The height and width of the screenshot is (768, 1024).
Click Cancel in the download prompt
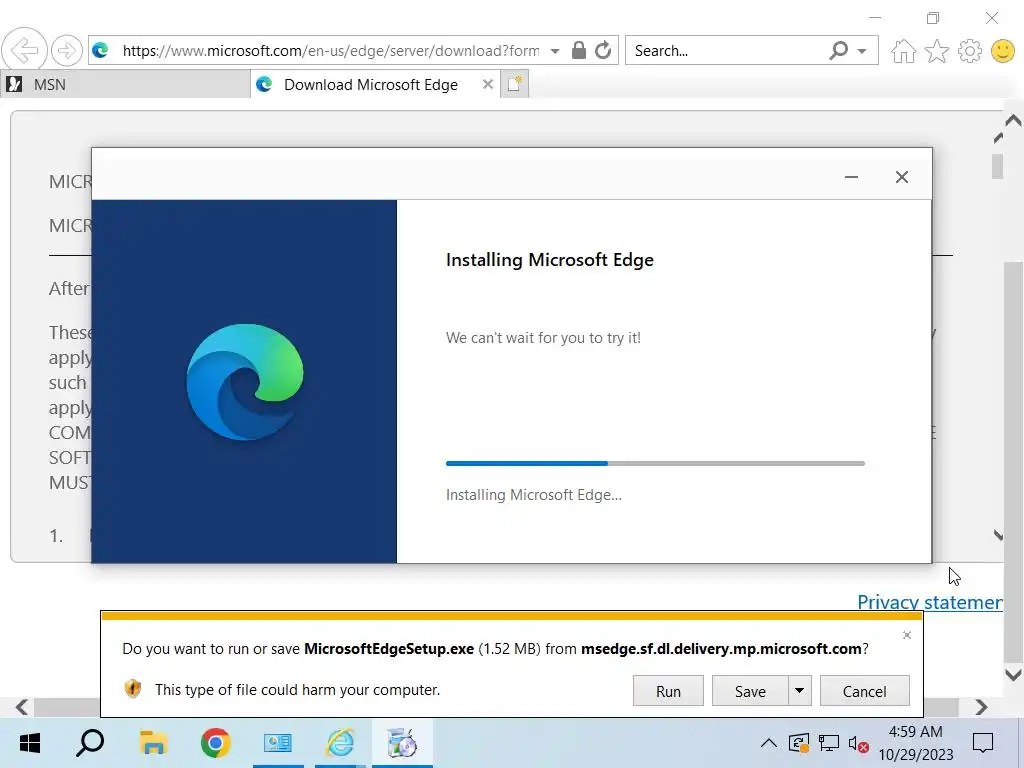[864, 691]
